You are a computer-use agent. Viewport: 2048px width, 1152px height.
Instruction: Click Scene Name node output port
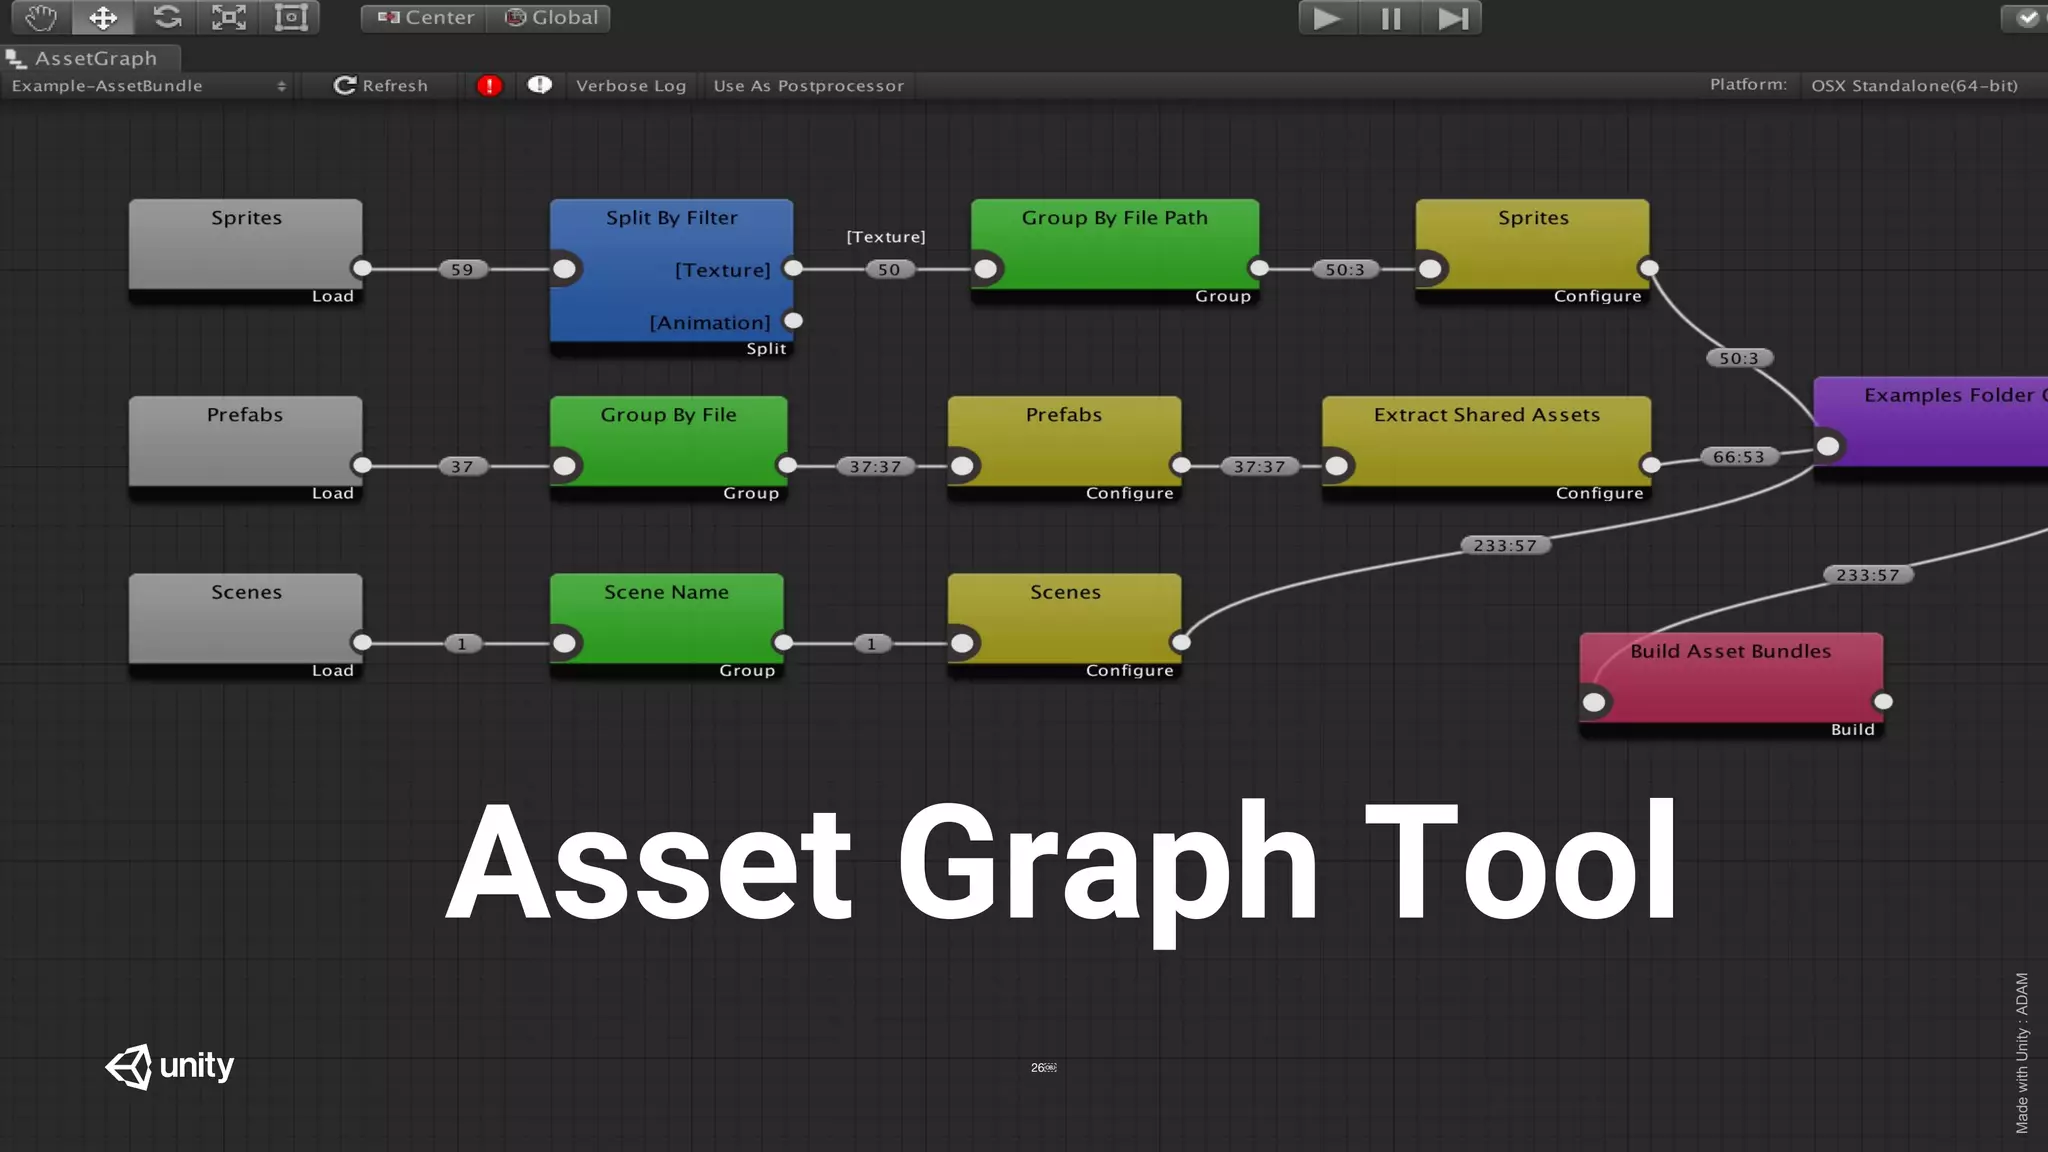(784, 642)
